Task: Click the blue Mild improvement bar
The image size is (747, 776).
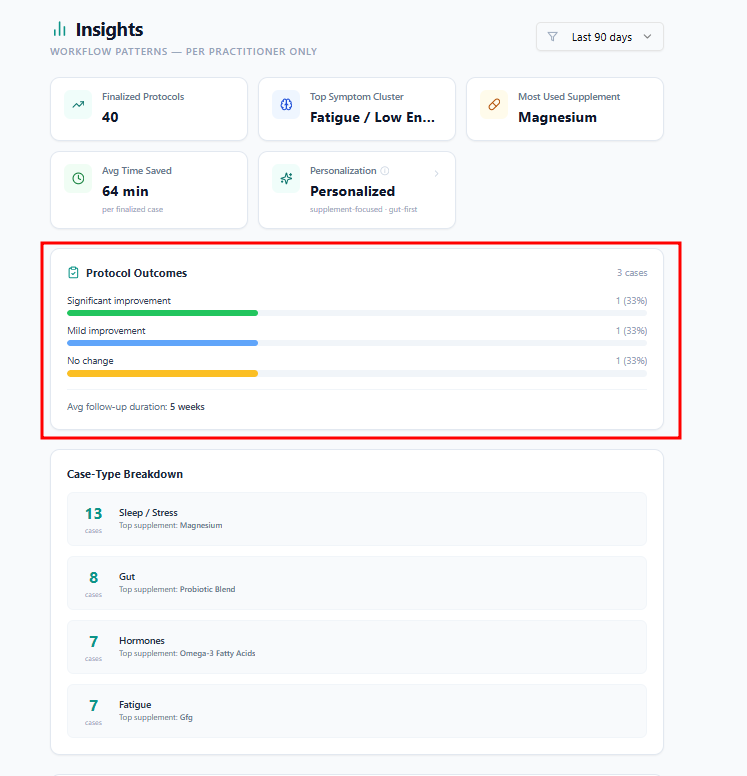Action: click(x=162, y=343)
